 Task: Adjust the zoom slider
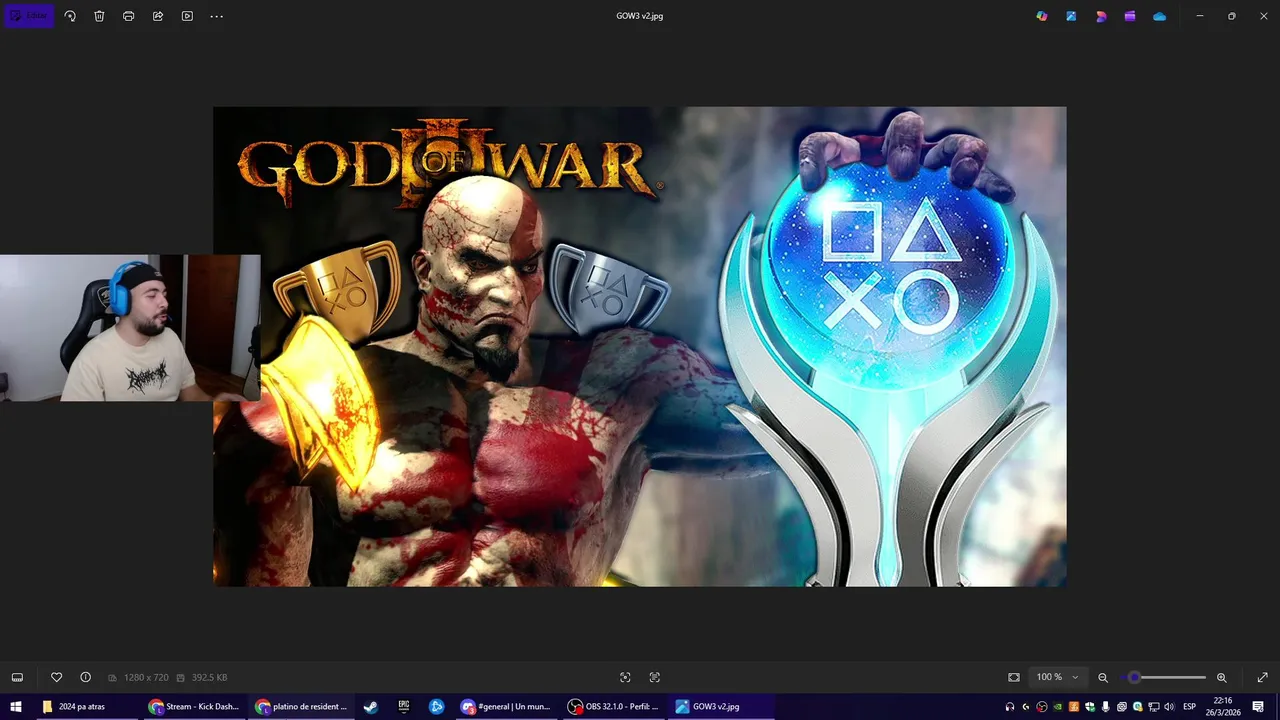point(1163,677)
